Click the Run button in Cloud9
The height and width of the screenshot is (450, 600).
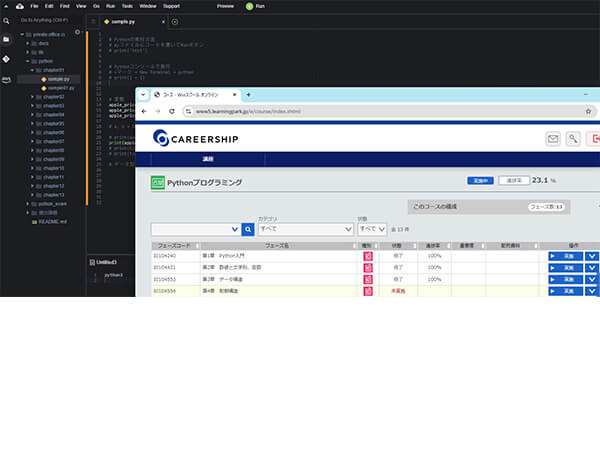pos(255,6)
